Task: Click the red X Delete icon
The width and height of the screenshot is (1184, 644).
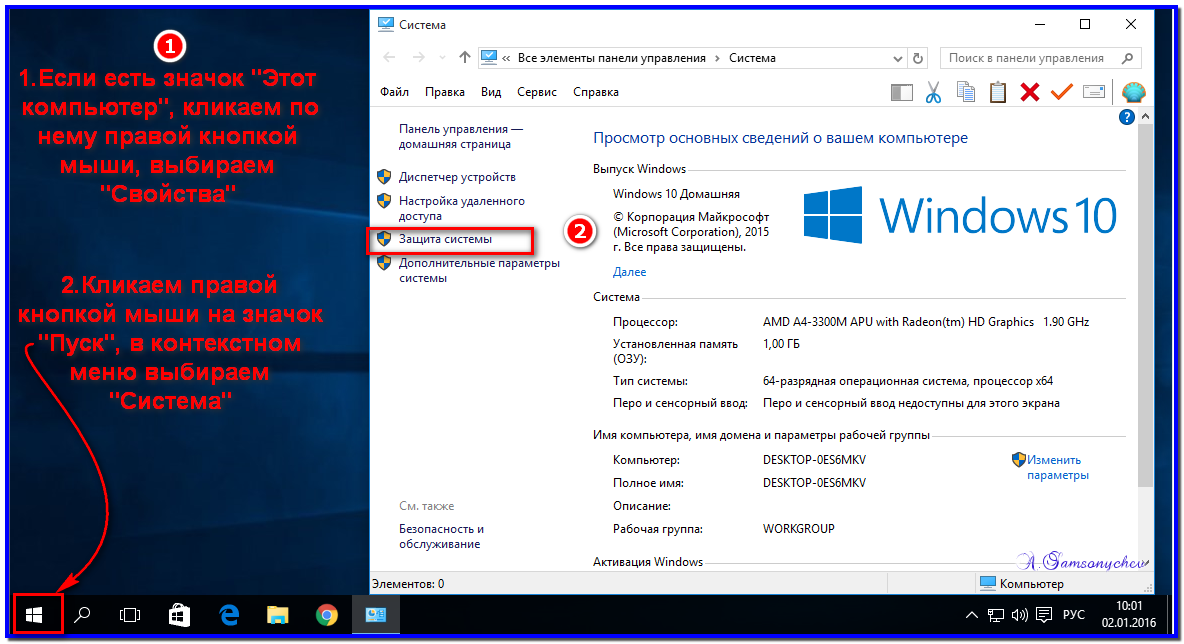Action: (1029, 92)
